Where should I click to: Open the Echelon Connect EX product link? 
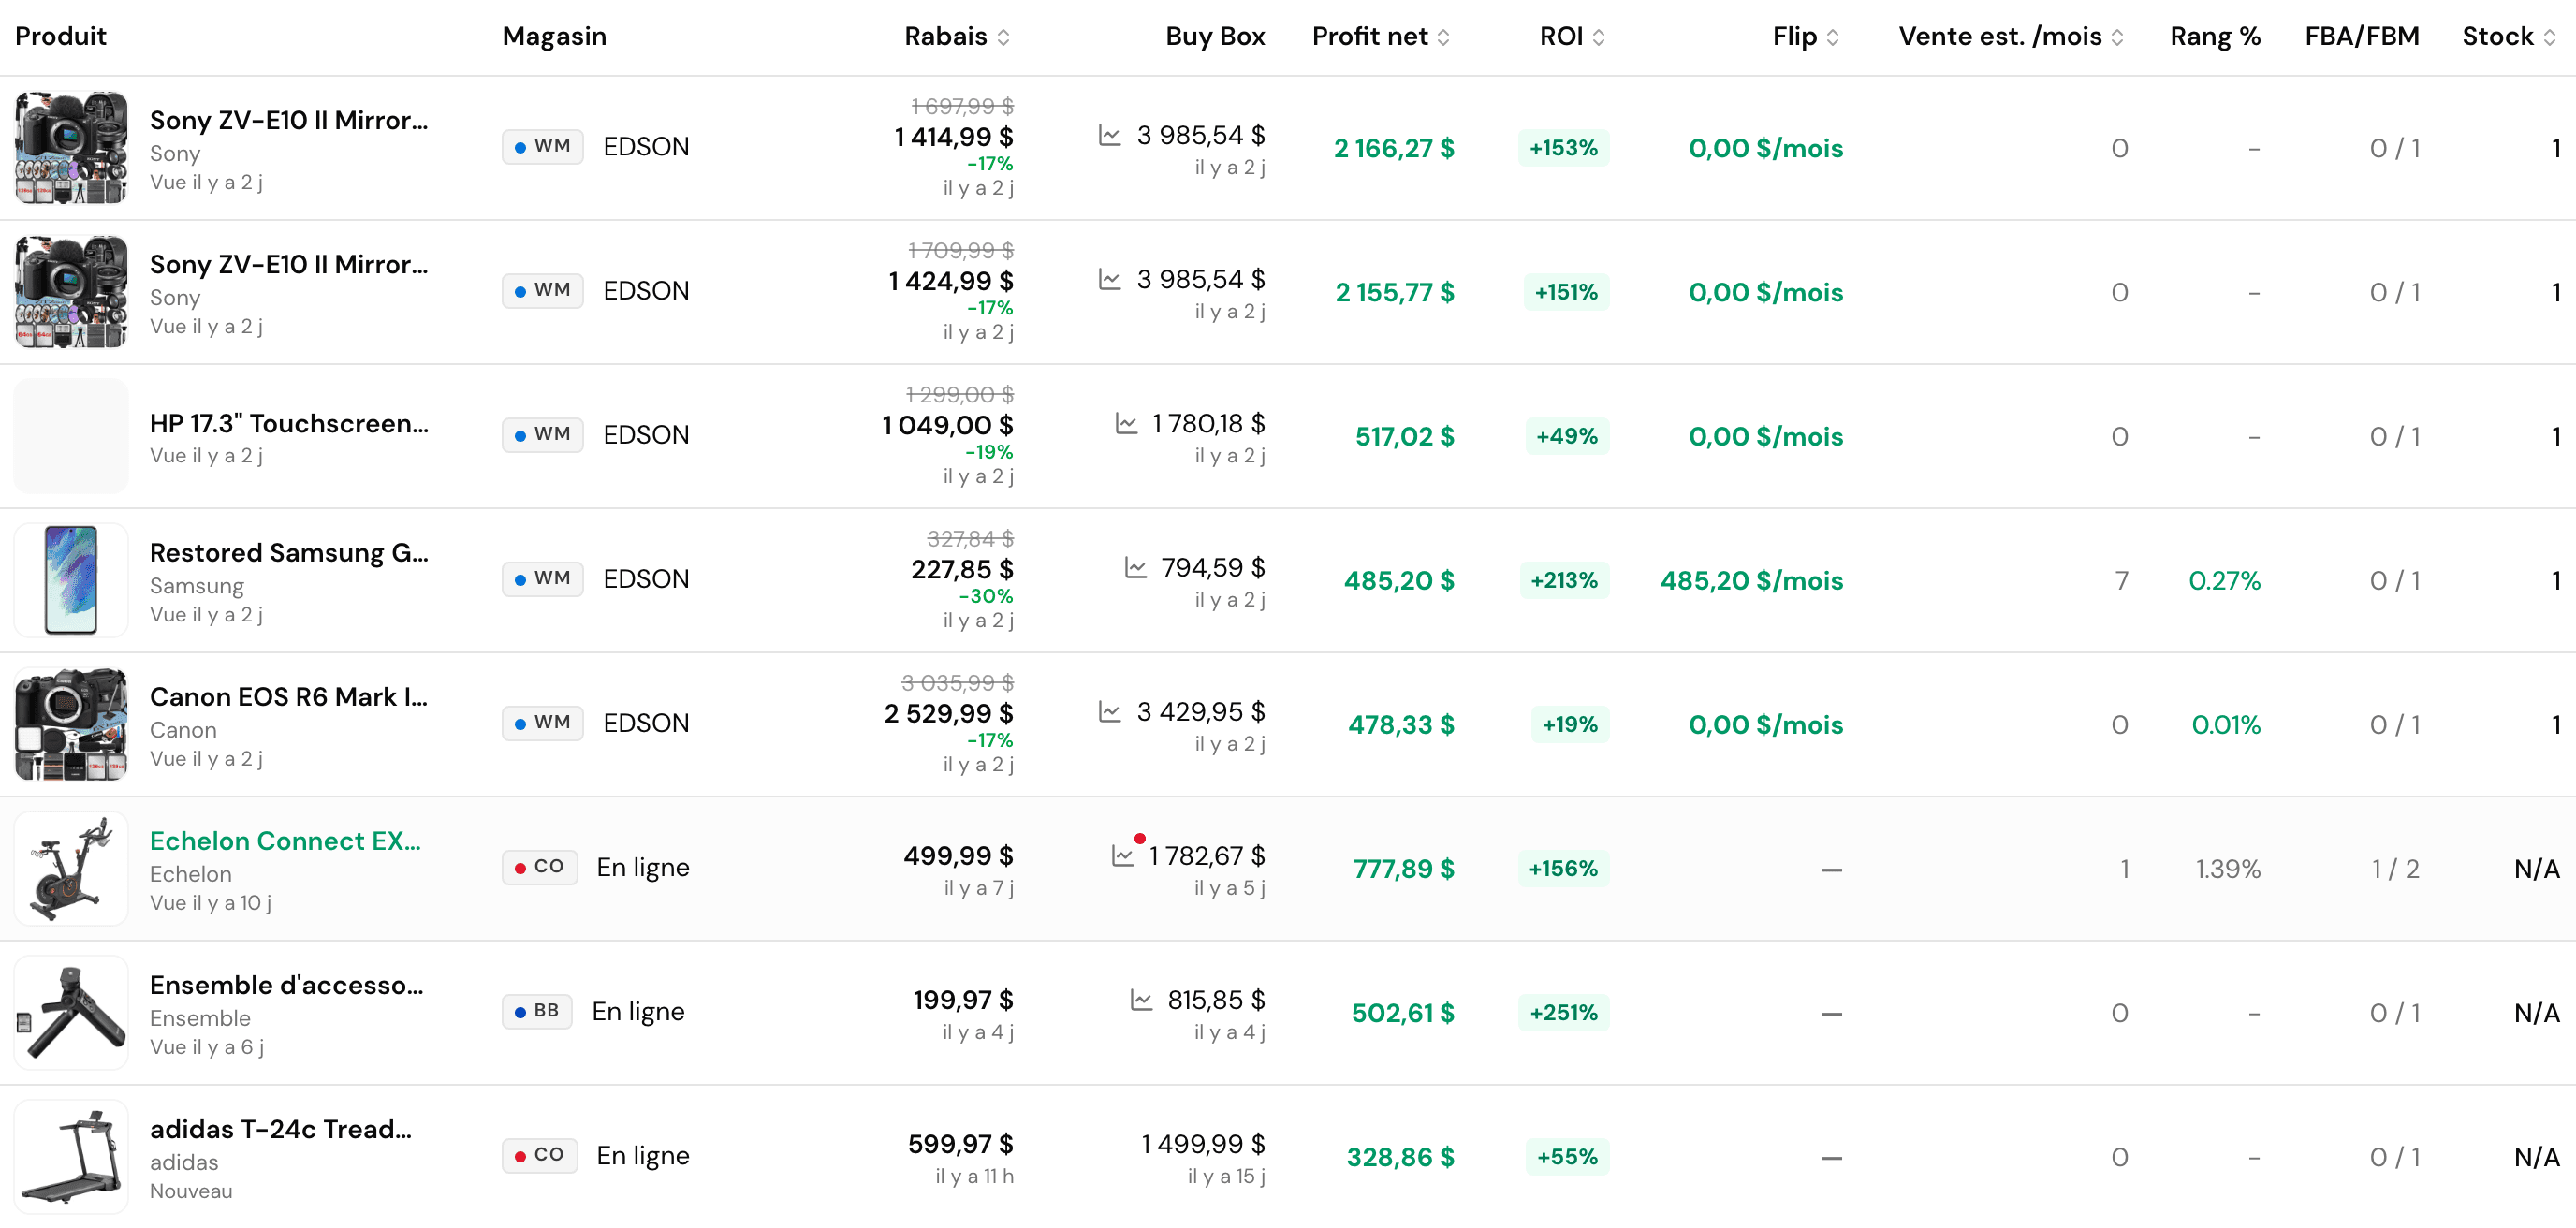pos(285,841)
